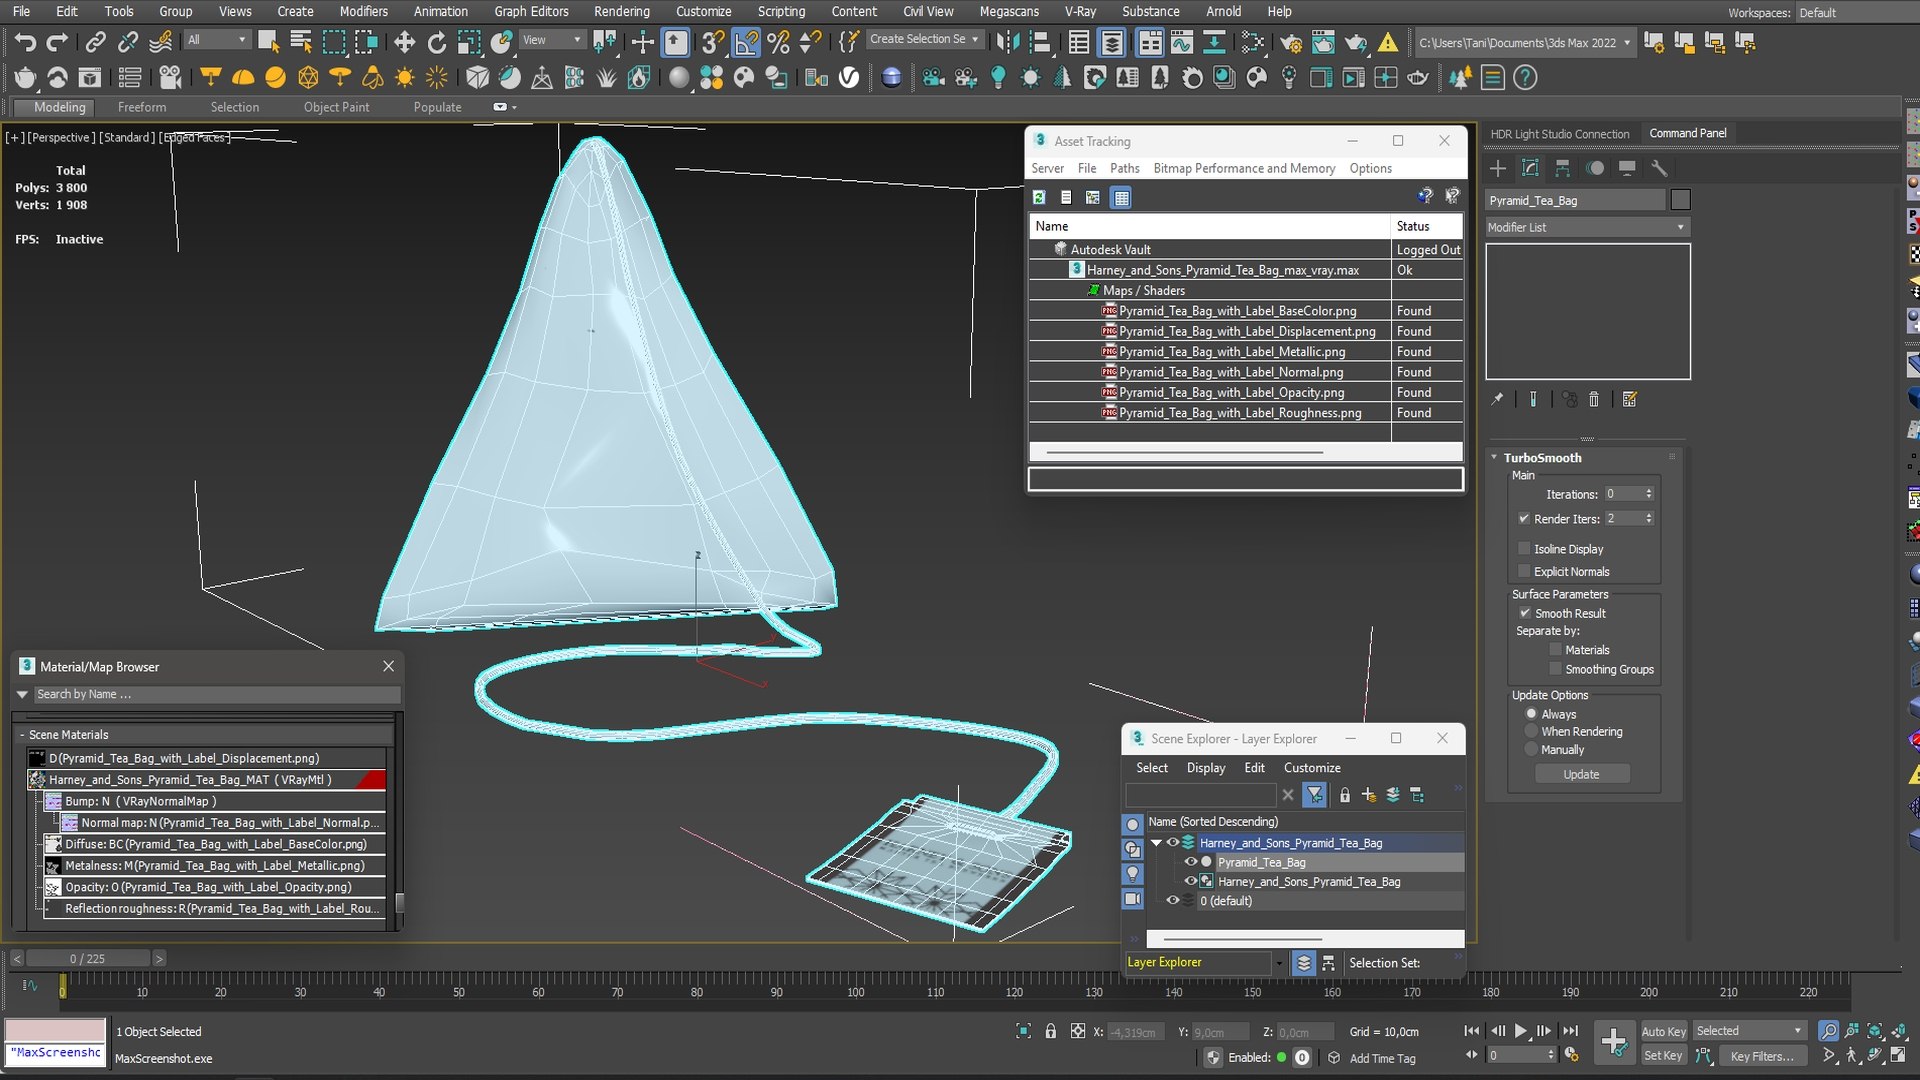Check Separate by Smoothing Groups
1920x1080 pixels.
pos(1555,670)
